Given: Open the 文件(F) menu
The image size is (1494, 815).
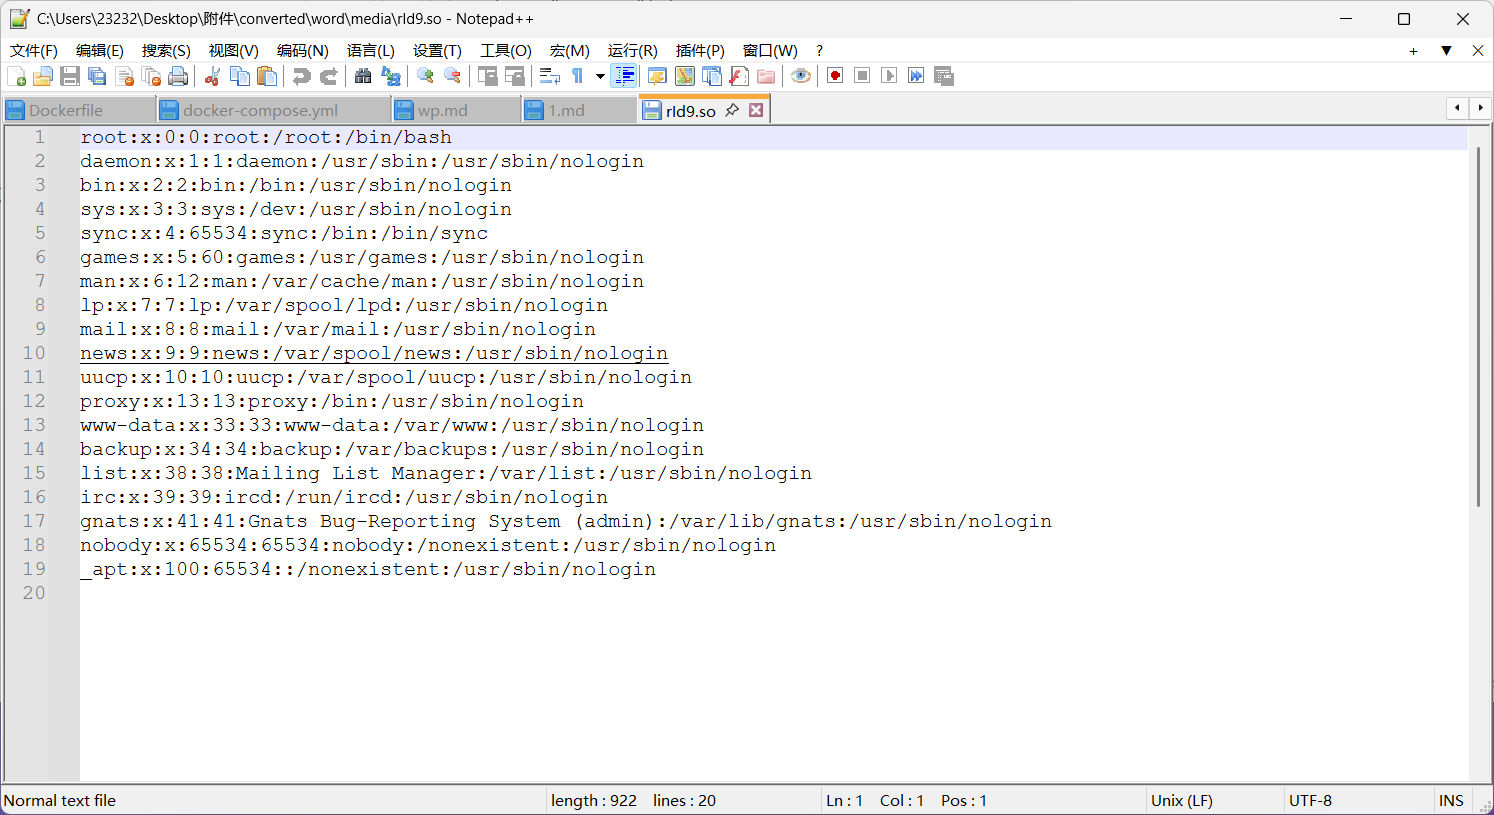Looking at the screenshot, I should (34, 50).
